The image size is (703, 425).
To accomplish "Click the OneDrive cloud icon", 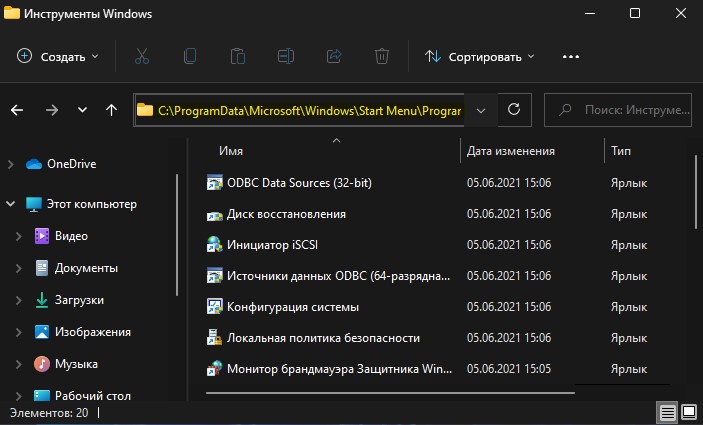I will coord(34,164).
